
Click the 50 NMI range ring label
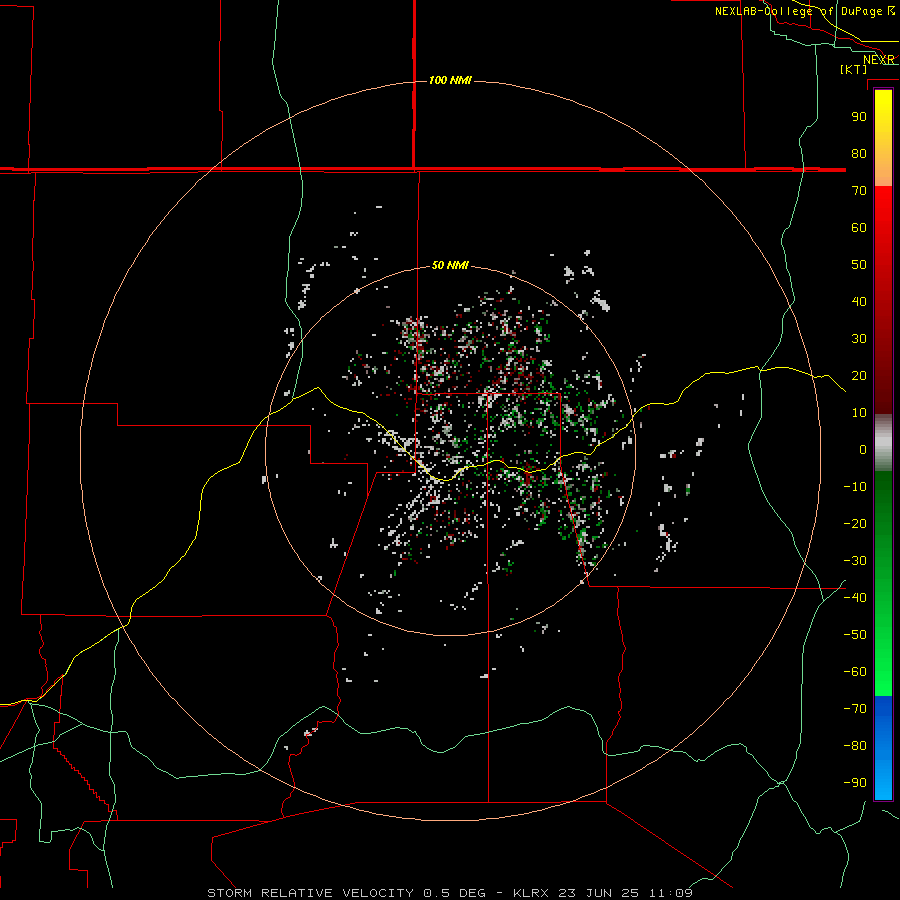click(450, 265)
